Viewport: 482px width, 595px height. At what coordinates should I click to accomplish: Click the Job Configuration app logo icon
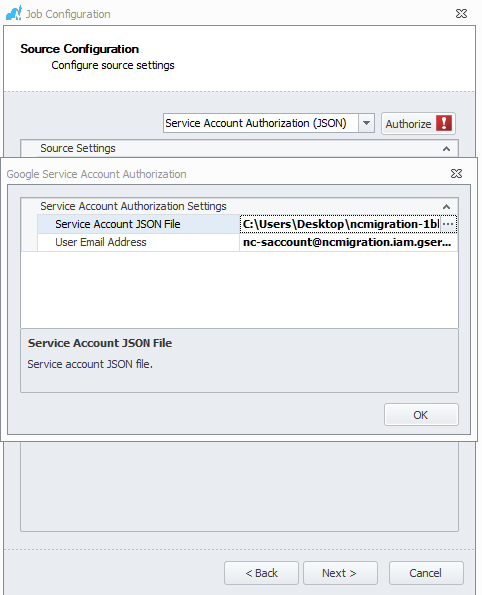click(x=14, y=13)
